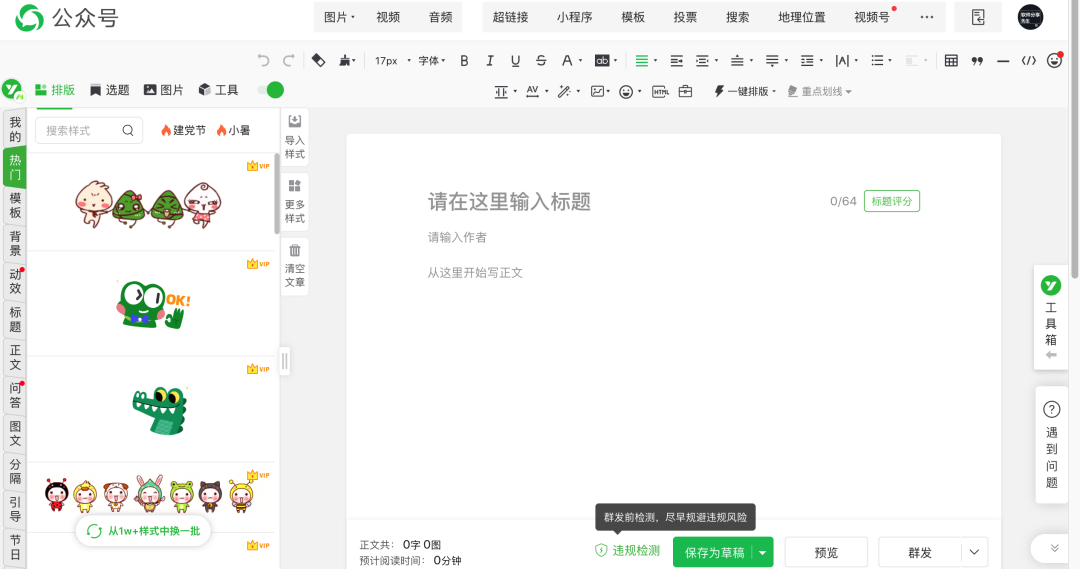Toggle strikethrough formatting
This screenshot has height=569, width=1080.
point(541,61)
